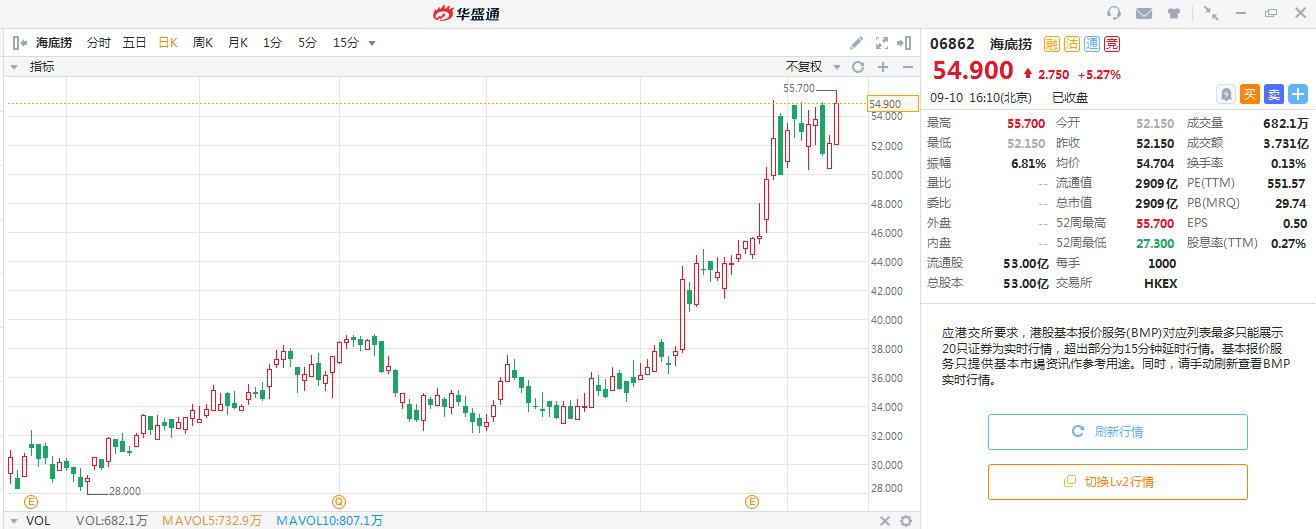
Task: Select the 日K daily candlestick tab
Action: tap(168, 43)
